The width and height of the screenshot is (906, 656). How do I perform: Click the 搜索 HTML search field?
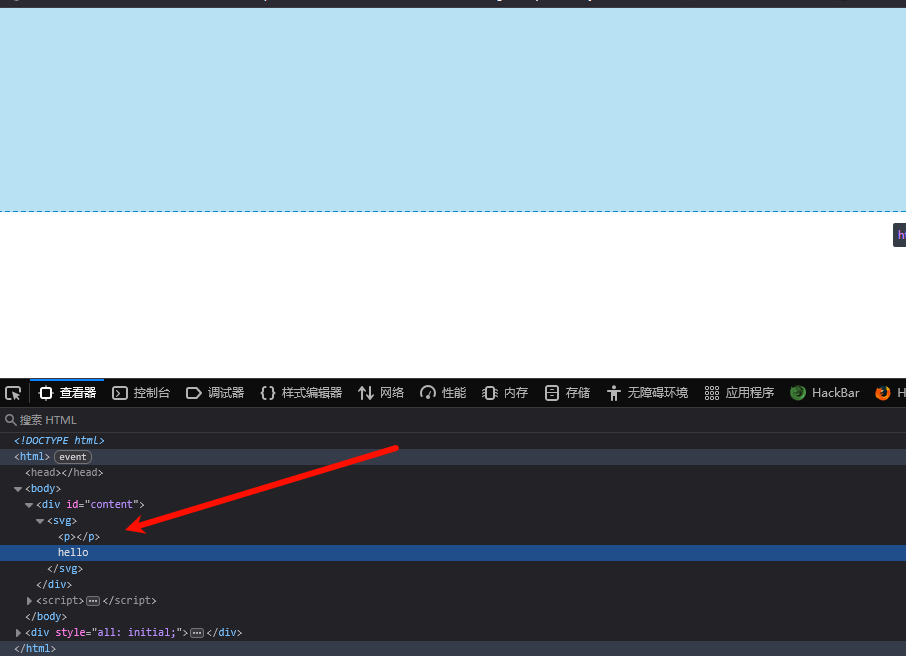point(453,420)
